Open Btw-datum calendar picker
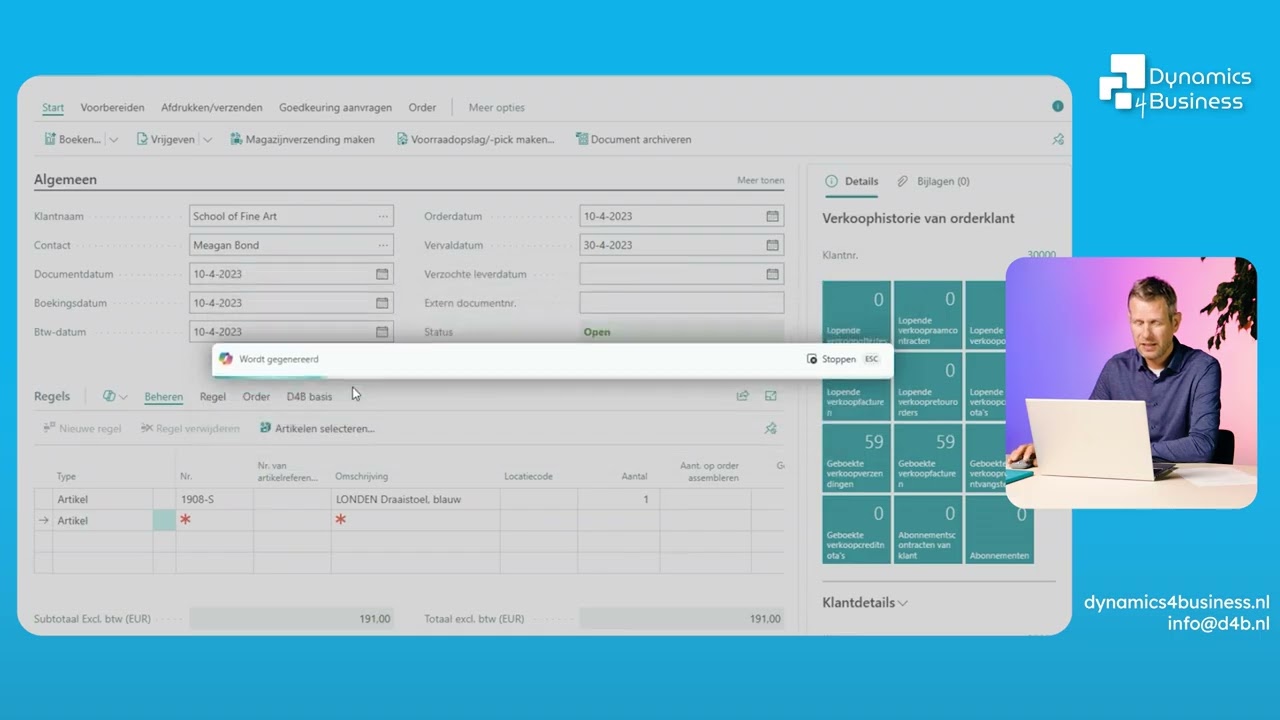Image resolution: width=1280 pixels, height=720 pixels. pos(382,332)
